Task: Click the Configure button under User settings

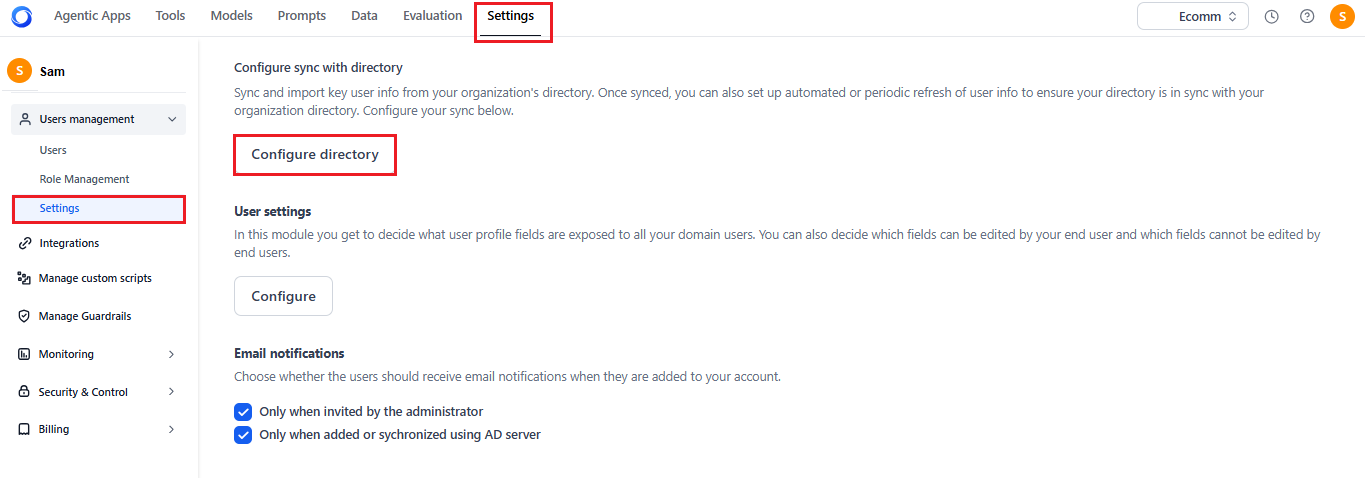Action: [283, 296]
